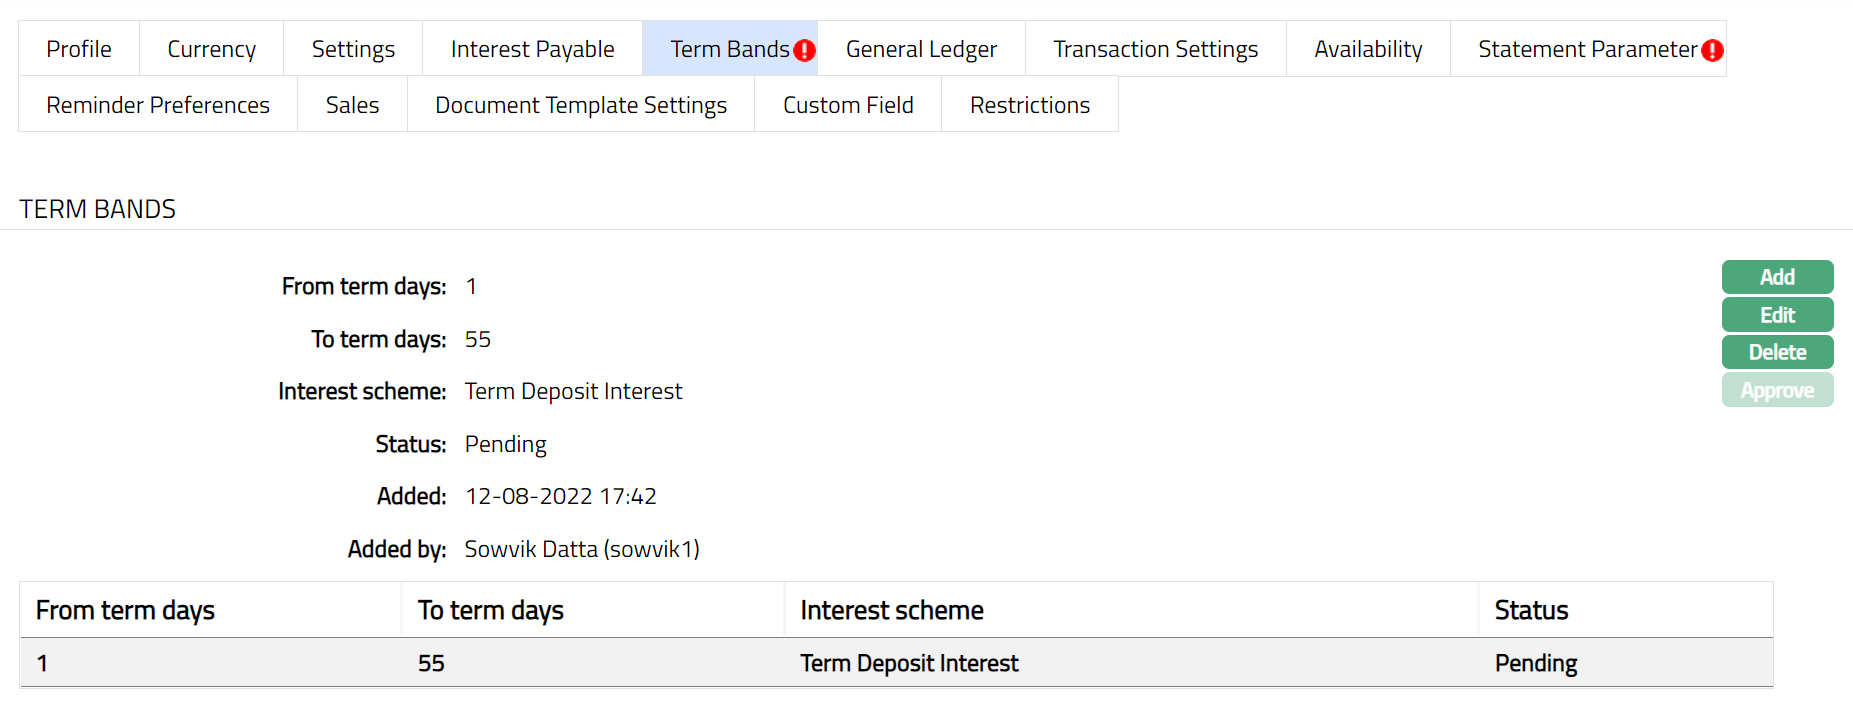1853x705 pixels.
Task: Select the General Ledger tab
Action: pos(921,49)
